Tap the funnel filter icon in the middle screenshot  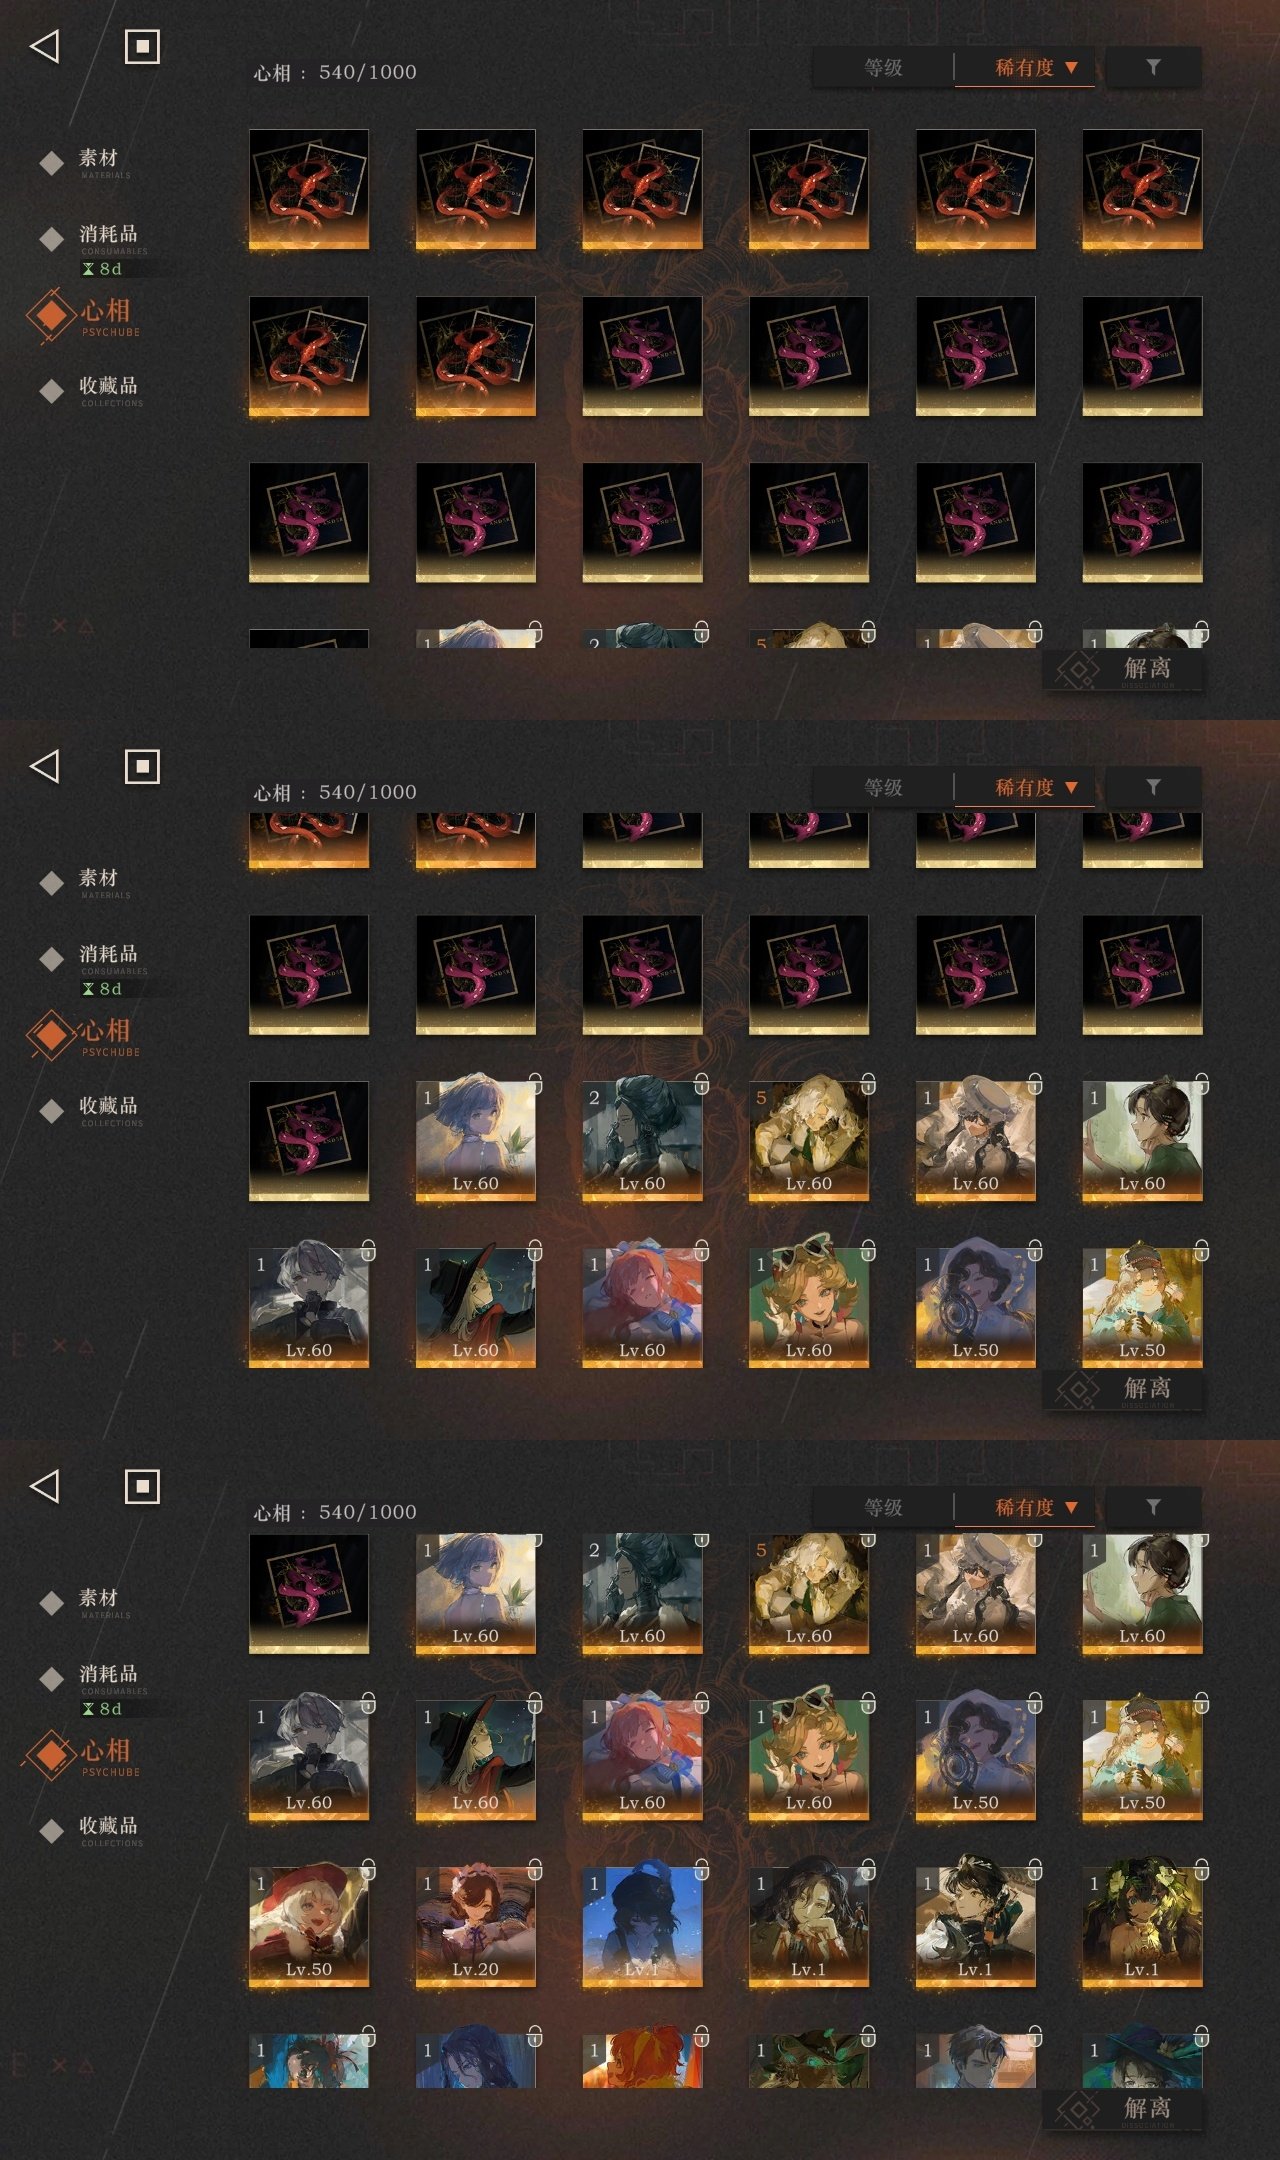1153,787
